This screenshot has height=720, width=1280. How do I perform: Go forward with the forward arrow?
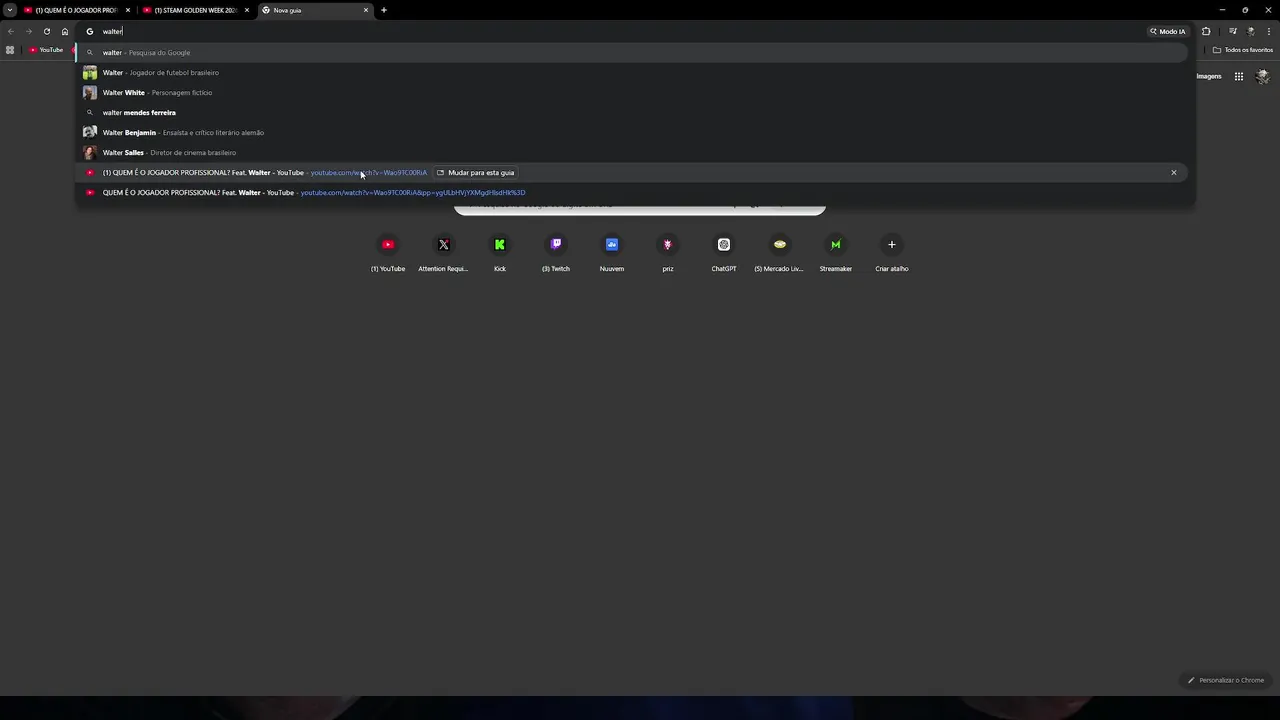point(29,31)
